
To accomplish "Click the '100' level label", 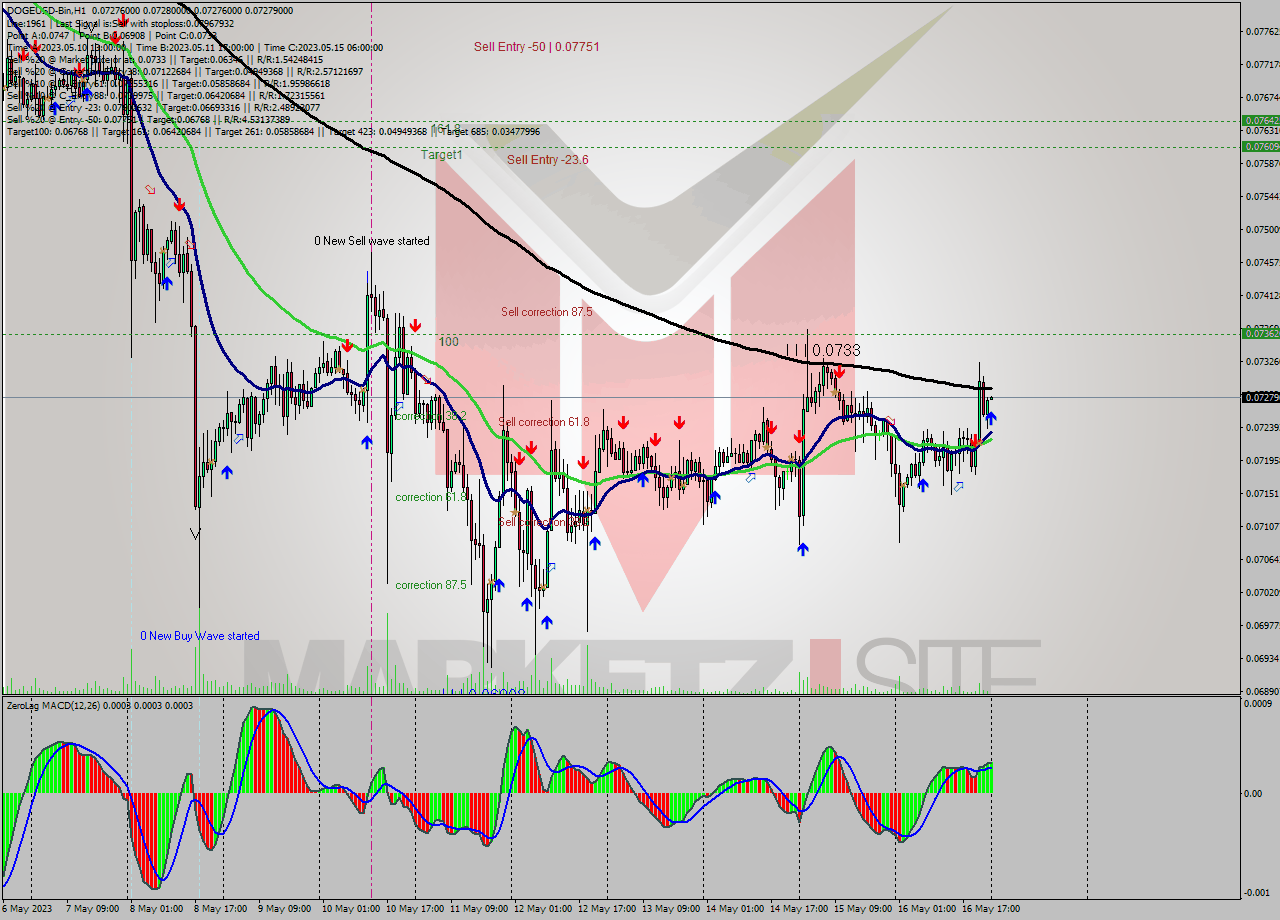I will 448,342.
